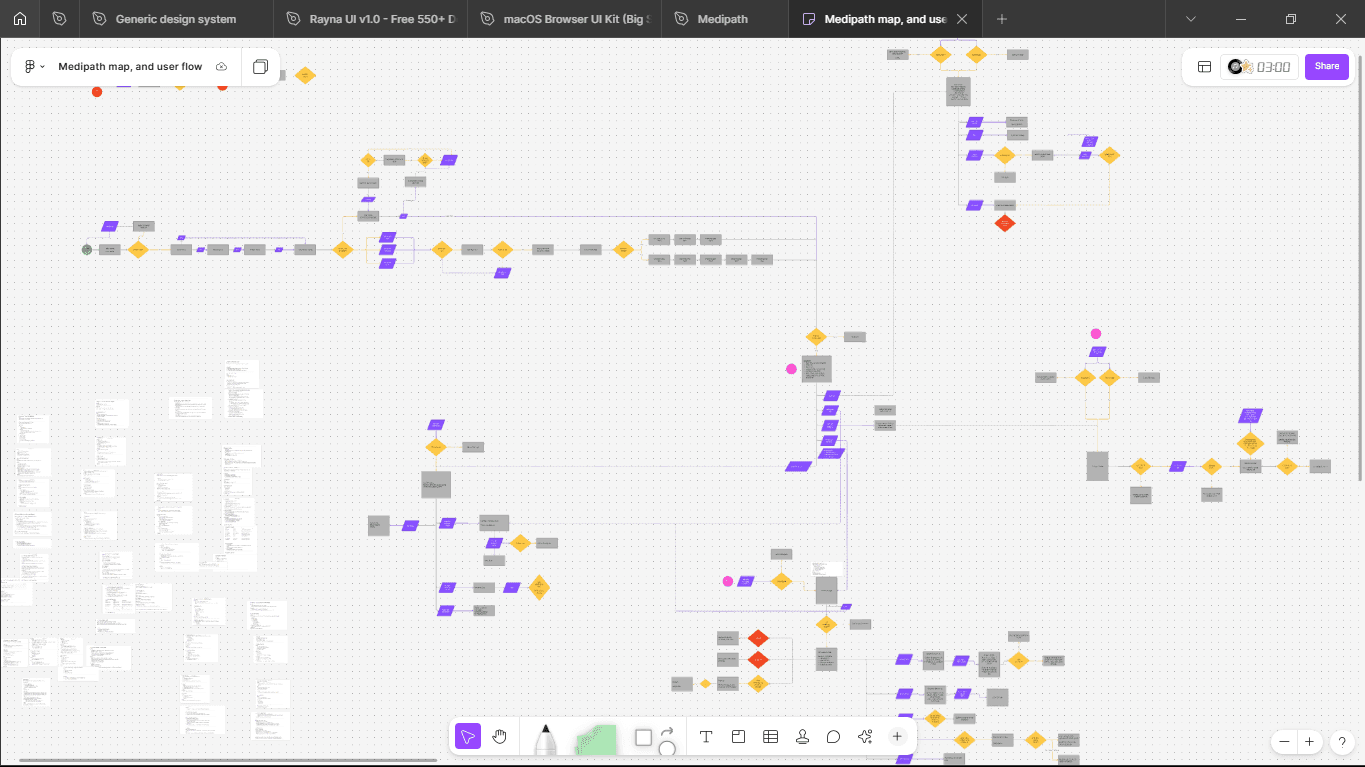Expand the tab list chevron
Screen dimensions: 1365x767
[x=1191, y=19]
